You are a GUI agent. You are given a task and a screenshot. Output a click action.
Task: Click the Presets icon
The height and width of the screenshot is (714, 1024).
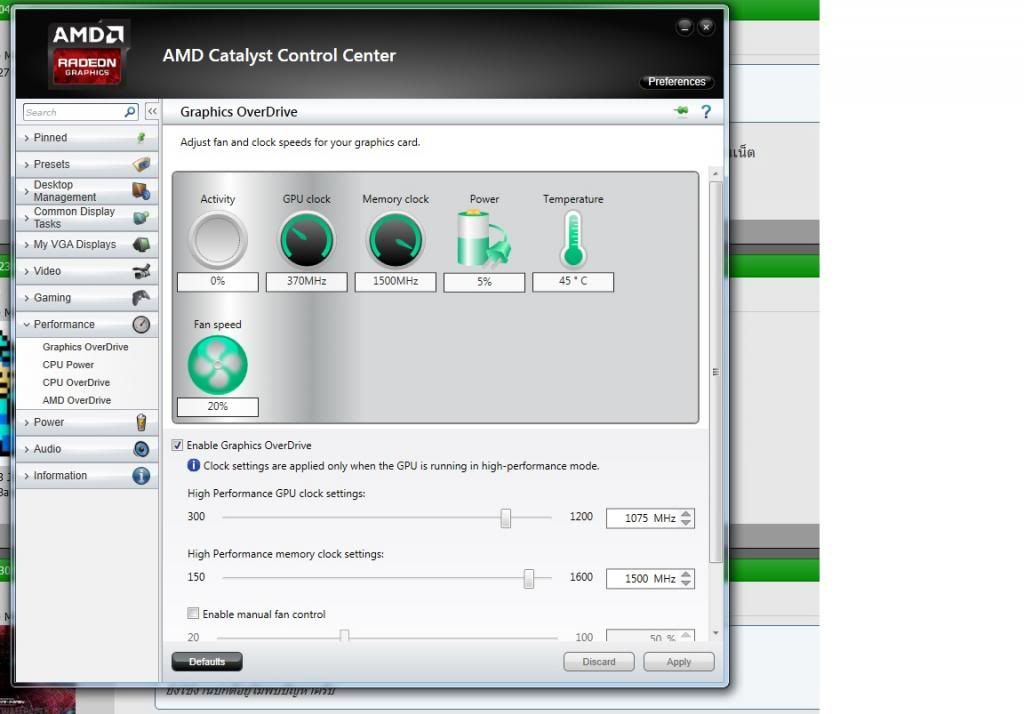(x=141, y=164)
